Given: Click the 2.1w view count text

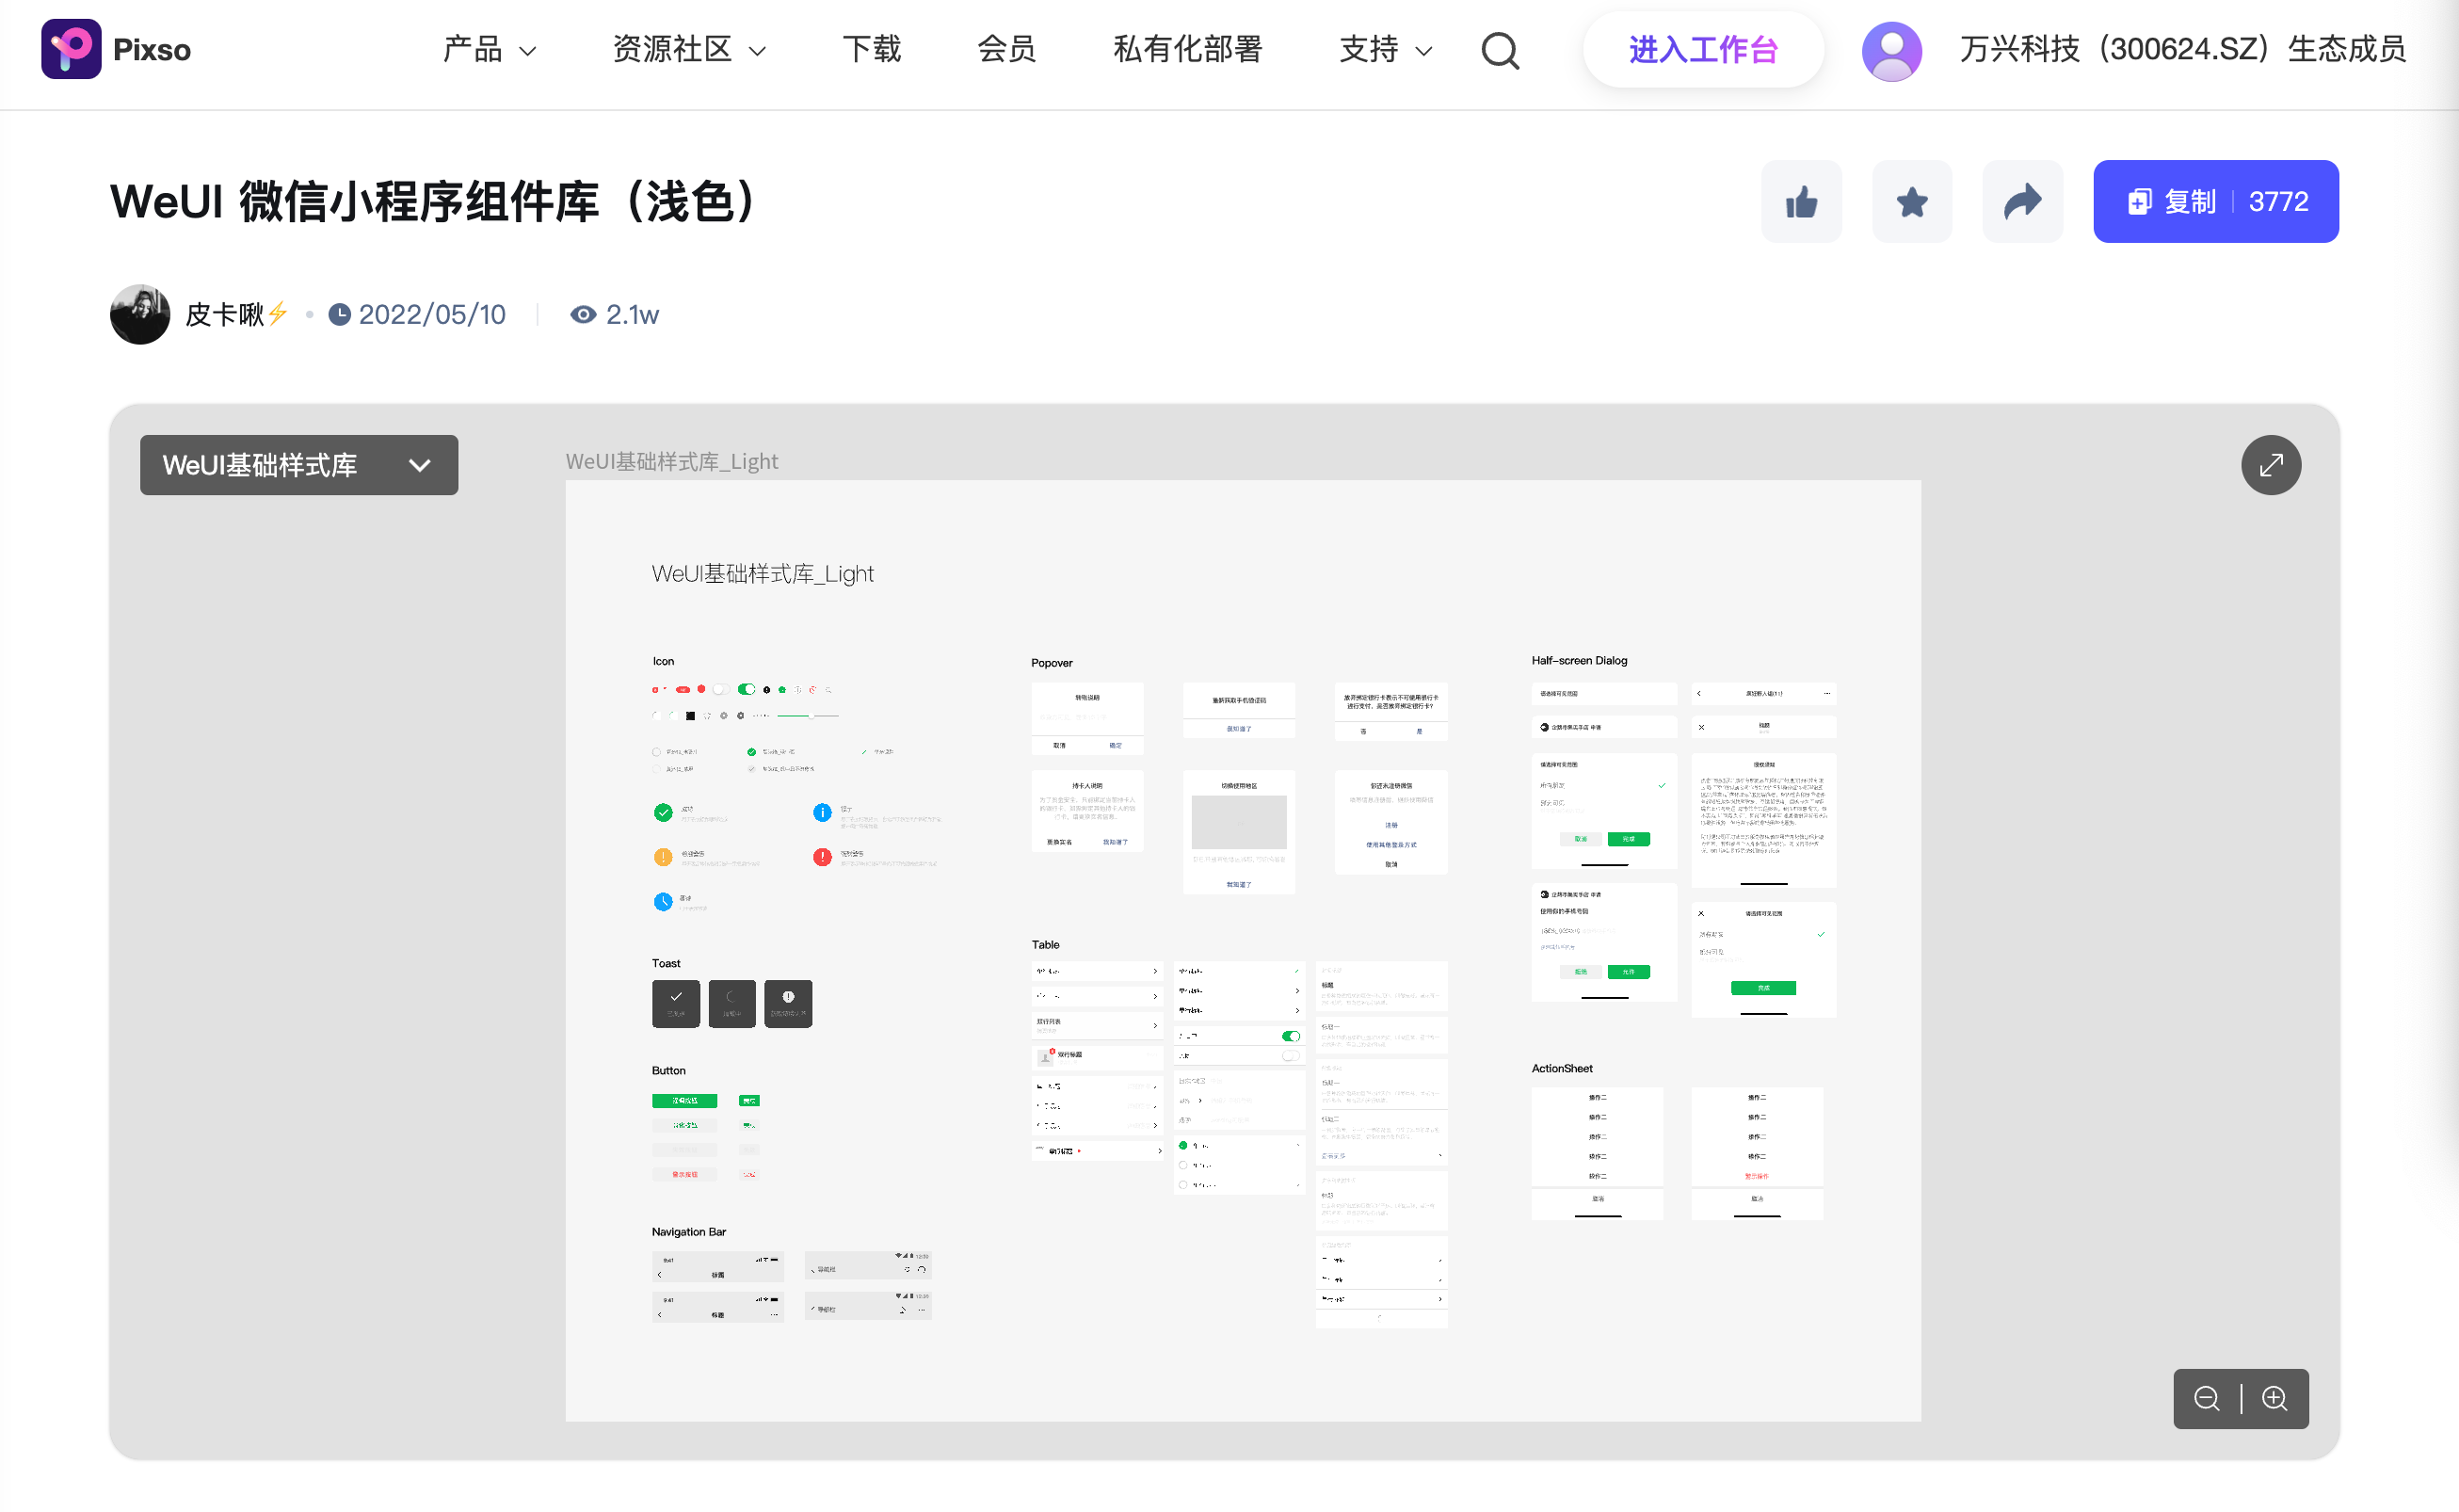Looking at the screenshot, I should click(x=633, y=315).
